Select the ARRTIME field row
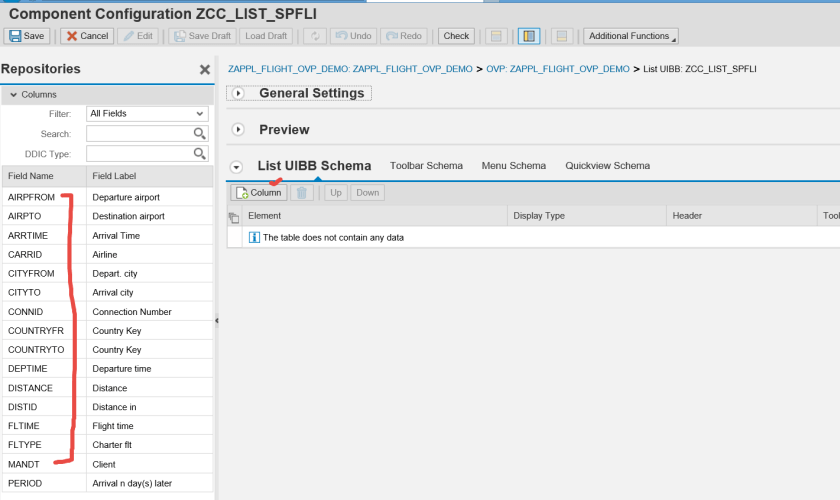The image size is (840, 500). pos(108,235)
